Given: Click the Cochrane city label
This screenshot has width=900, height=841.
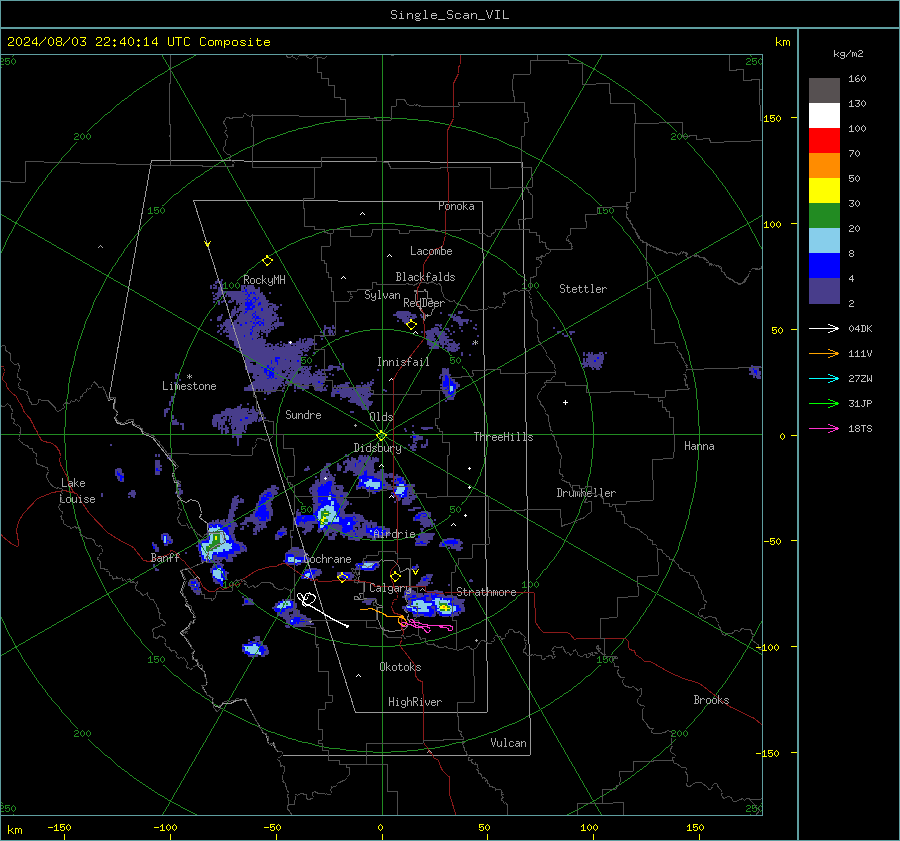Looking at the screenshot, I should [327, 559].
